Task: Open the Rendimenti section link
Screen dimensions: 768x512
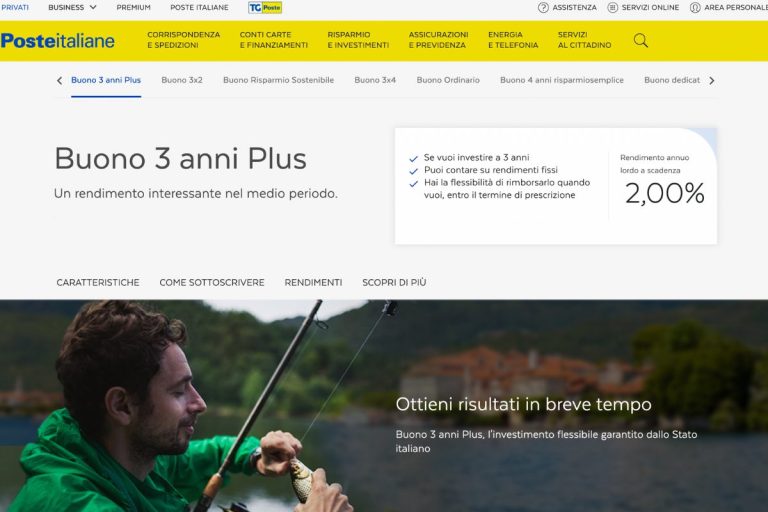Action: pyautogui.click(x=313, y=282)
